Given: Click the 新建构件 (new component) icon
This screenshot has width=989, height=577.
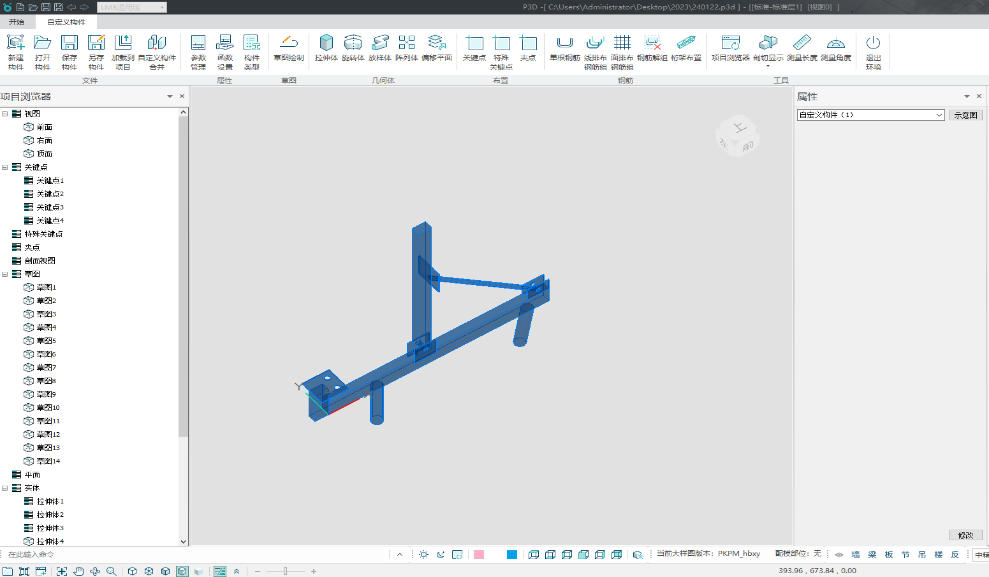Looking at the screenshot, I should coord(15,50).
